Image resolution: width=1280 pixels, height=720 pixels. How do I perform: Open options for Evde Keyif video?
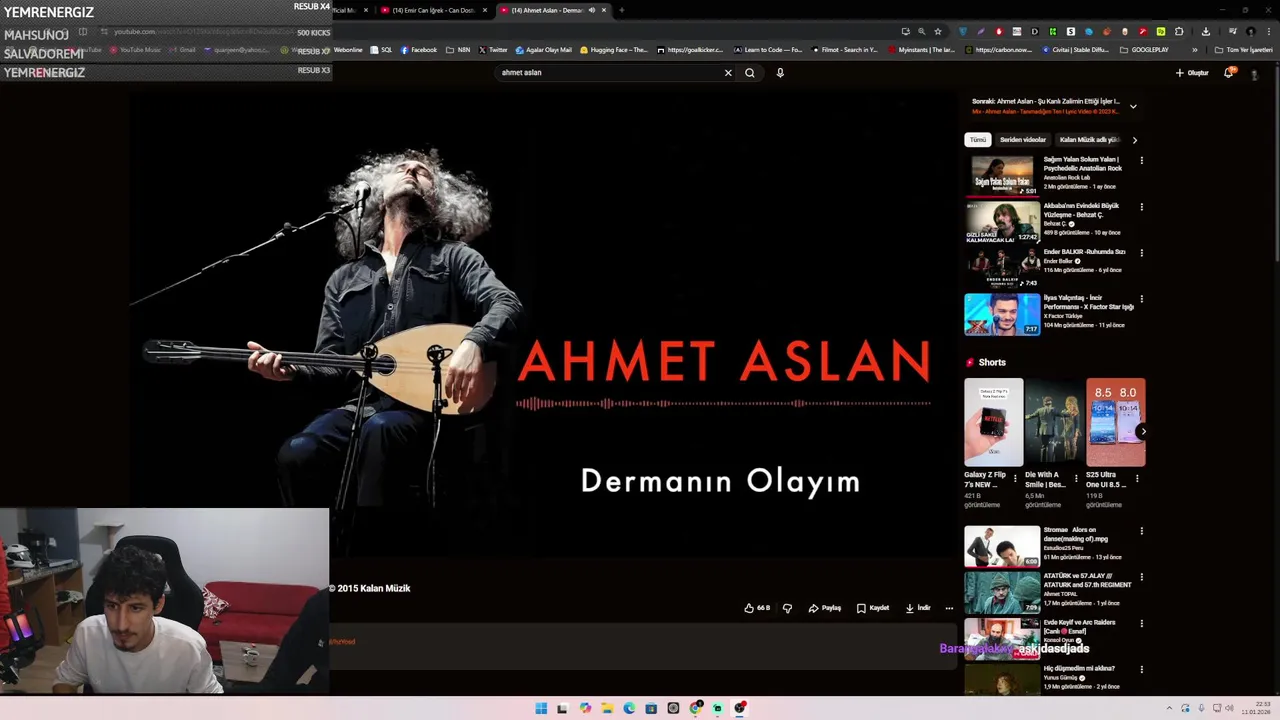1141,623
